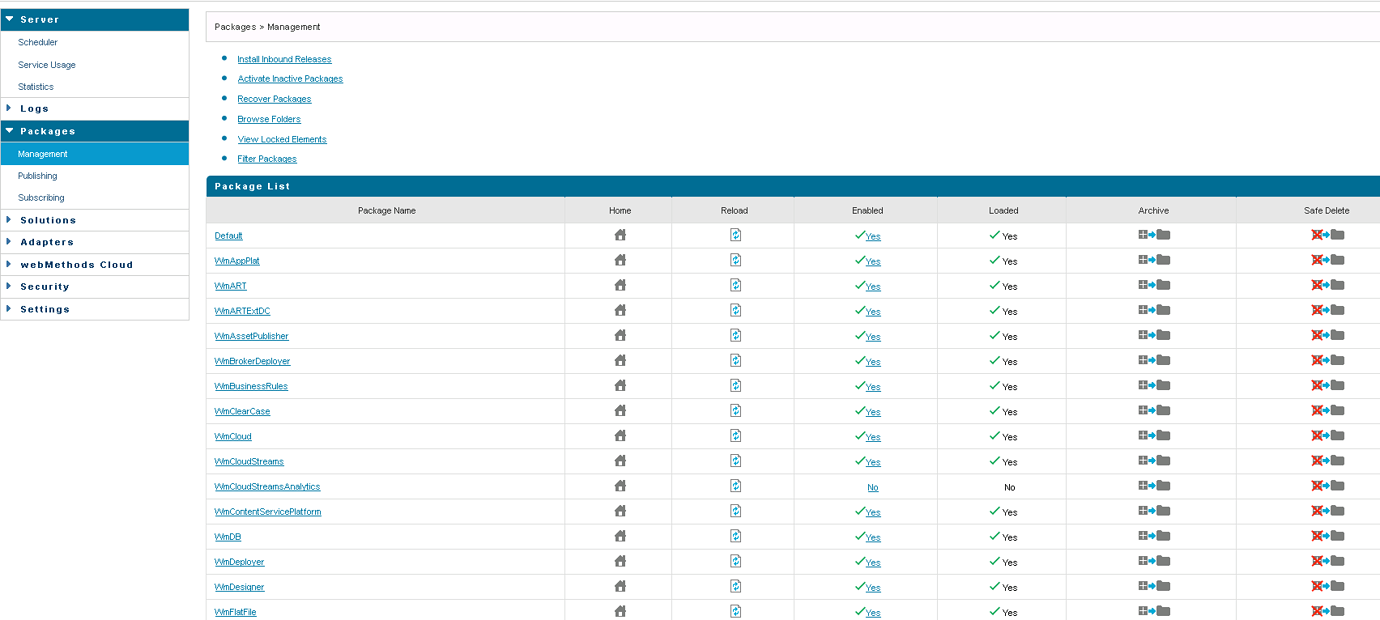Archive the WmCloudStreams package
1380x620 pixels.
coord(1154,461)
